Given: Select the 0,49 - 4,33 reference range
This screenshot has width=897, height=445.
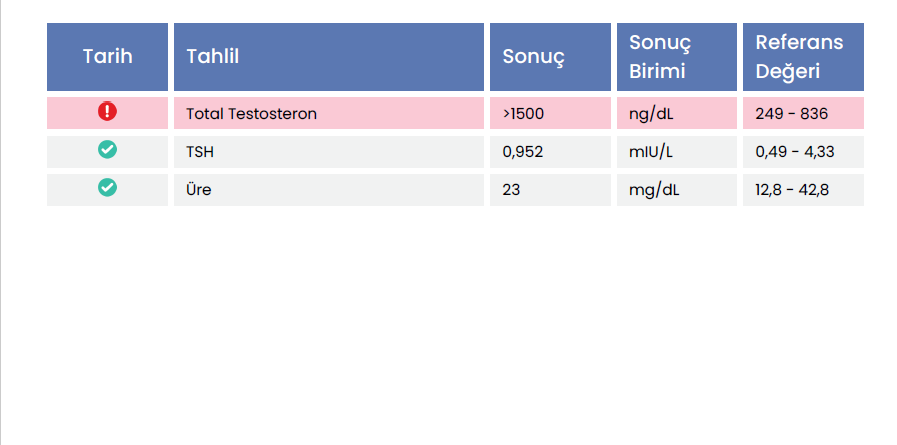Looking at the screenshot, I should (x=794, y=152).
